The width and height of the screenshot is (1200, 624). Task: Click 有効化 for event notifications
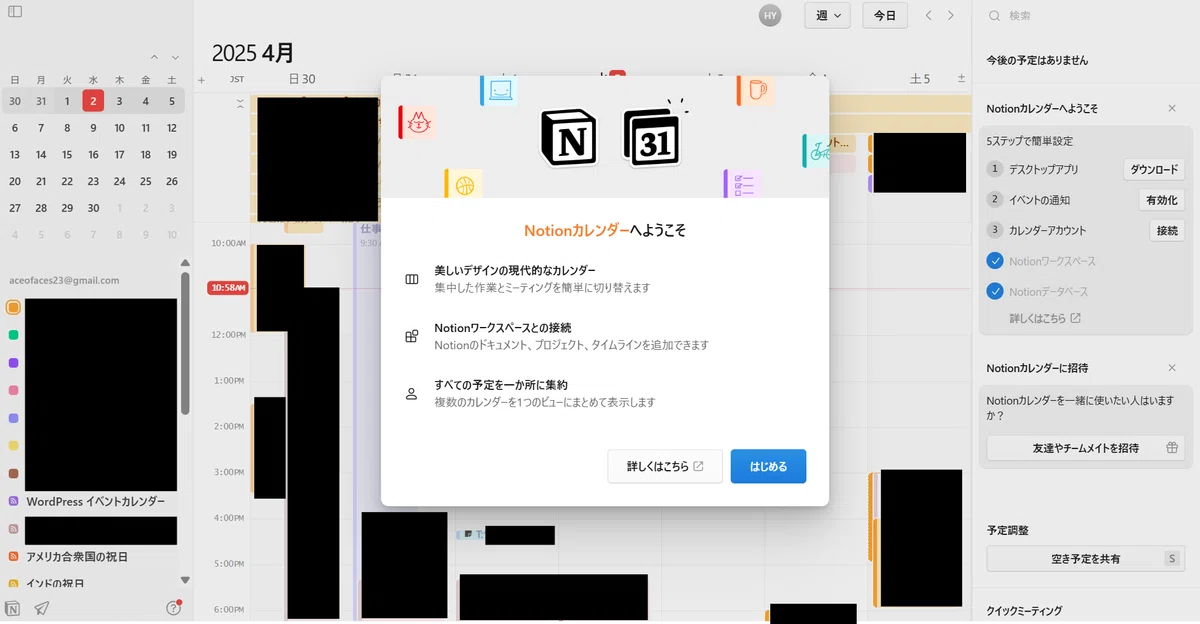(1162, 200)
